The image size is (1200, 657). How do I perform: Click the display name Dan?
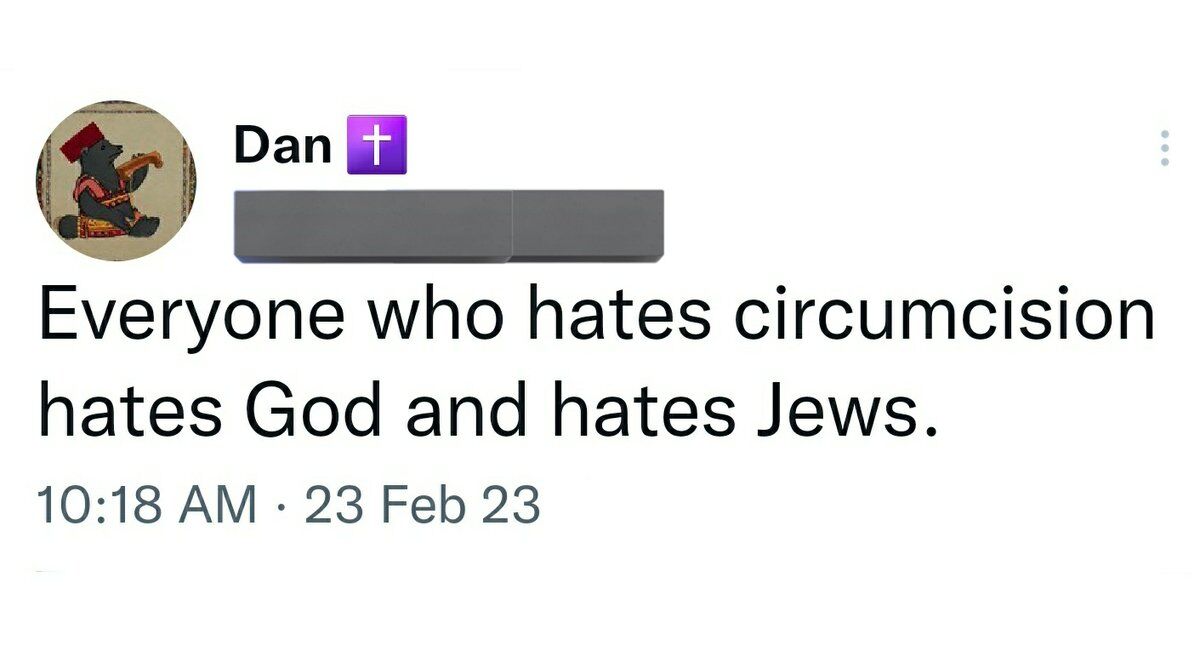coord(282,146)
